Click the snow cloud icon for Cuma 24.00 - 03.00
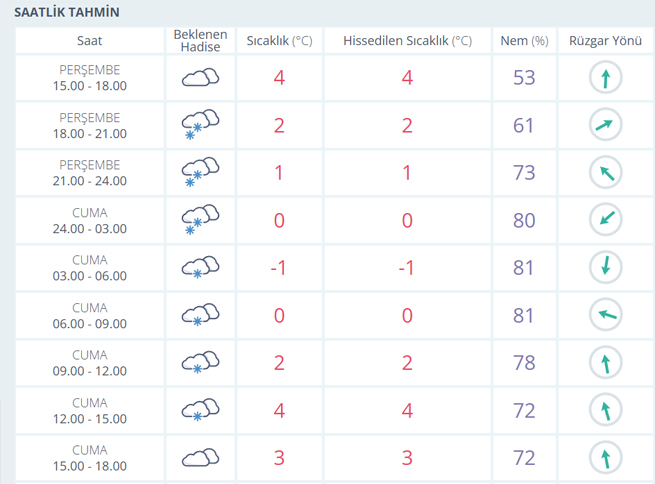Viewport: 655px width, 484px height. pyautogui.click(x=200, y=220)
